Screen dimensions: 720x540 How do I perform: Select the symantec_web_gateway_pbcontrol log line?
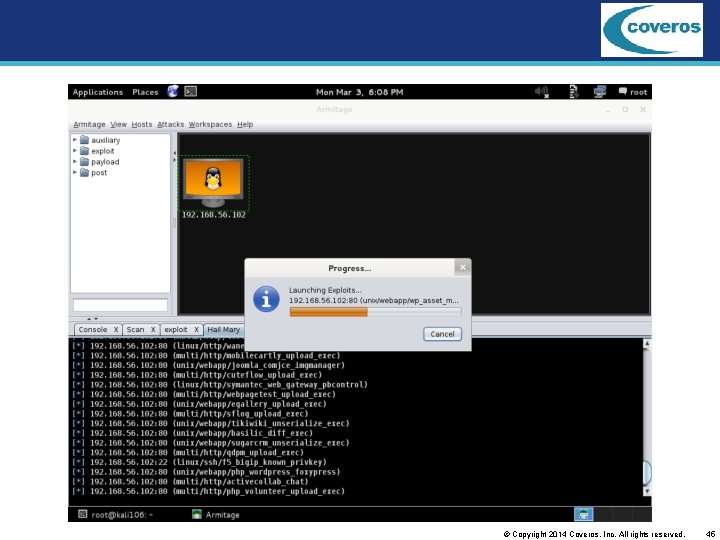point(219,385)
